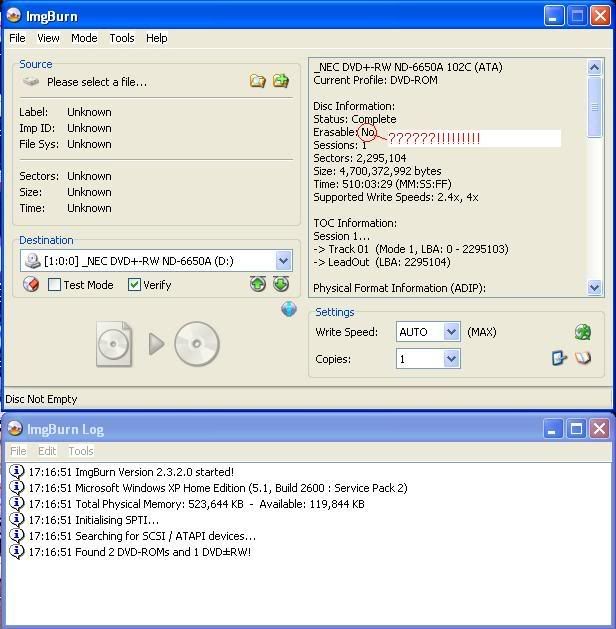The width and height of the screenshot is (616, 629).
Task: Click the 'Size: 4,700,372,992 bytes' line
Action: pyautogui.click(x=377, y=171)
